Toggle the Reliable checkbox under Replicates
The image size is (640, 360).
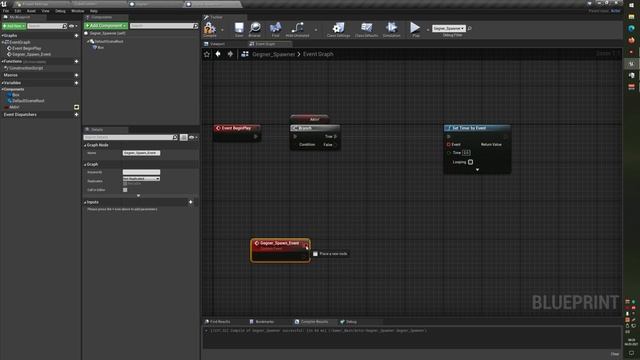point(125,184)
